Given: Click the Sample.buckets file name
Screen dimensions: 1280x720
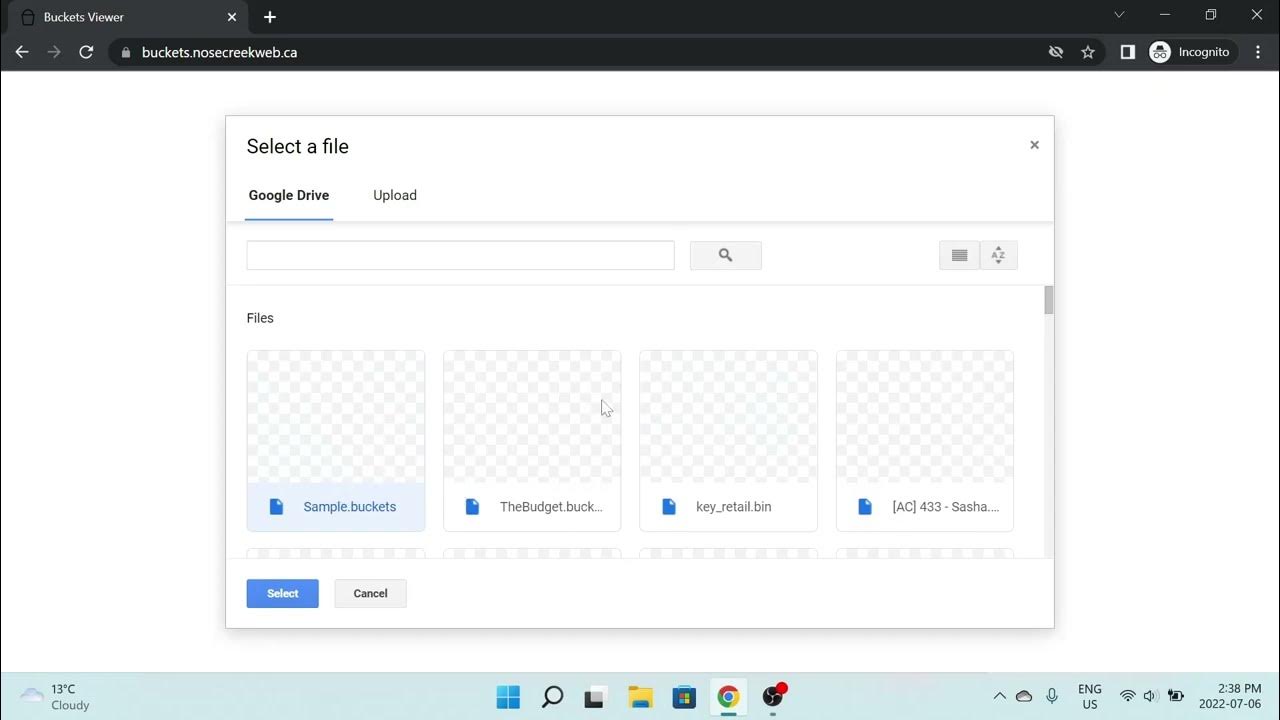Looking at the screenshot, I should click(x=350, y=507).
